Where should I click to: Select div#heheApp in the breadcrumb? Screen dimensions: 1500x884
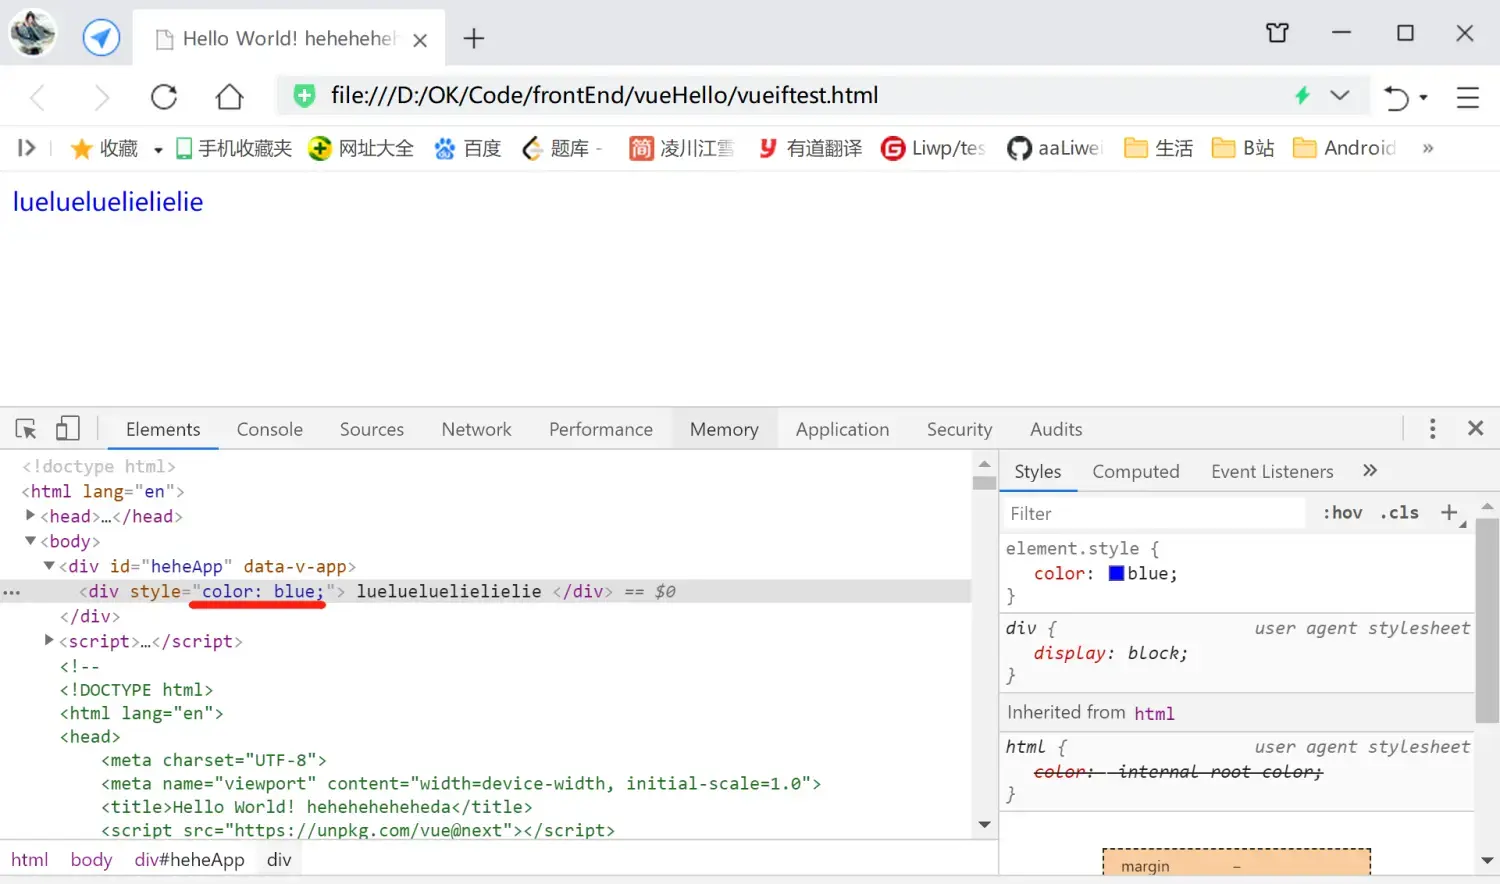pyautogui.click(x=189, y=860)
